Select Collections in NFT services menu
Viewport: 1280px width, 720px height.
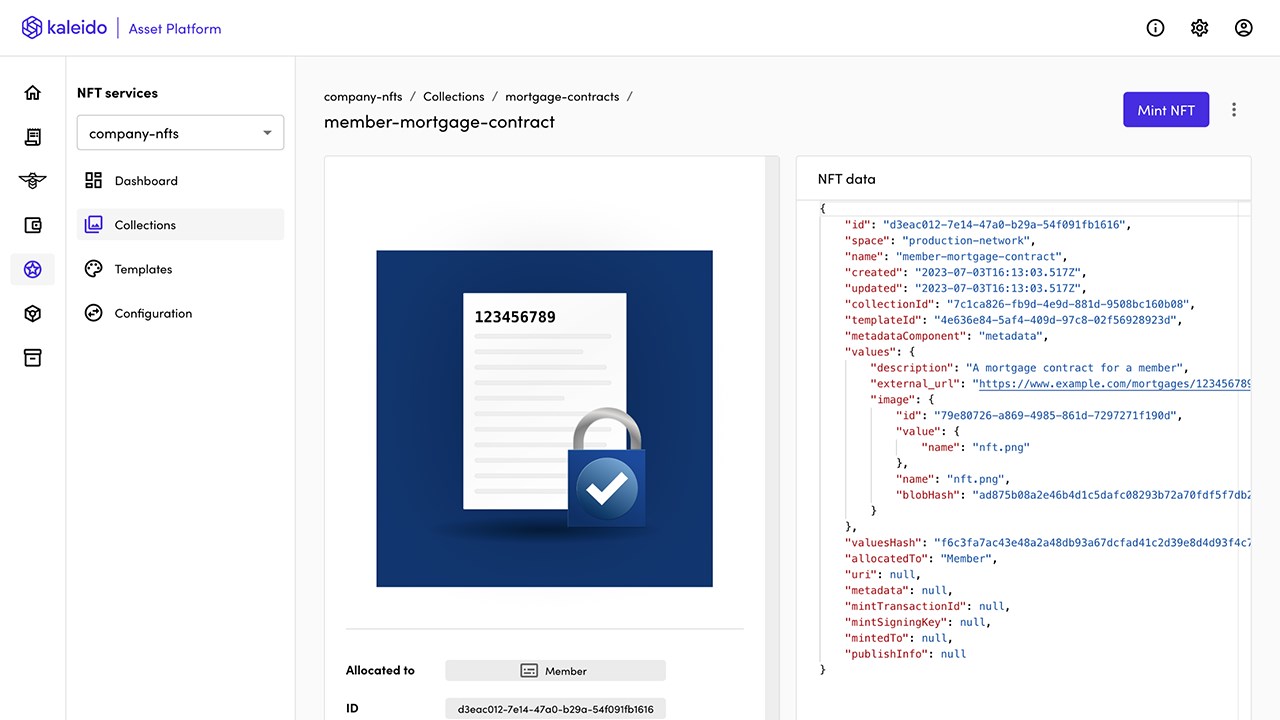pos(180,225)
